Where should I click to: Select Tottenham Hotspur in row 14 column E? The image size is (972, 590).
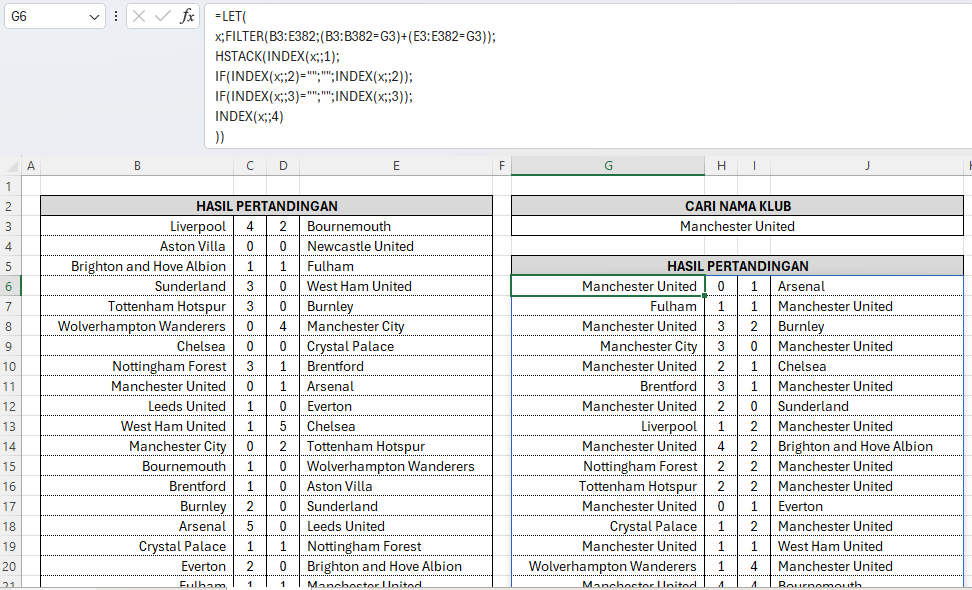tap(396, 446)
